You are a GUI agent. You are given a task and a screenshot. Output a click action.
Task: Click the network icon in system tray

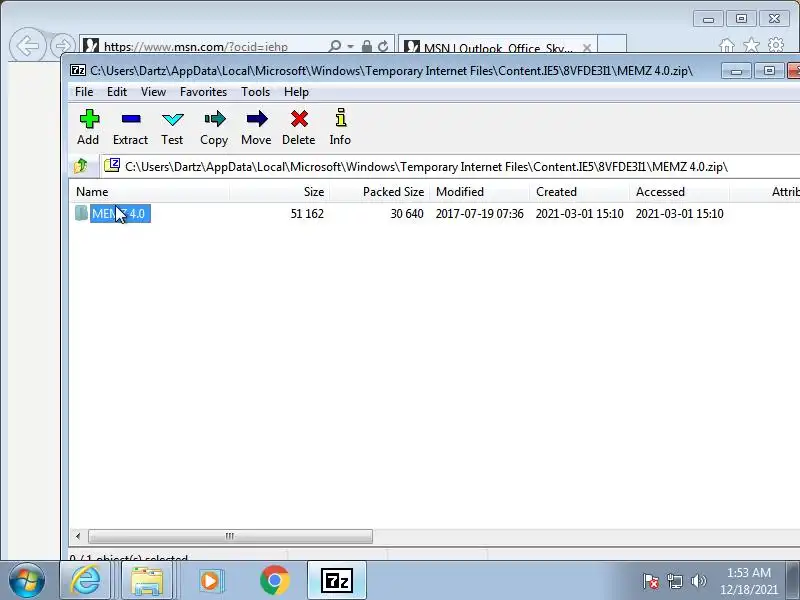click(x=674, y=581)
